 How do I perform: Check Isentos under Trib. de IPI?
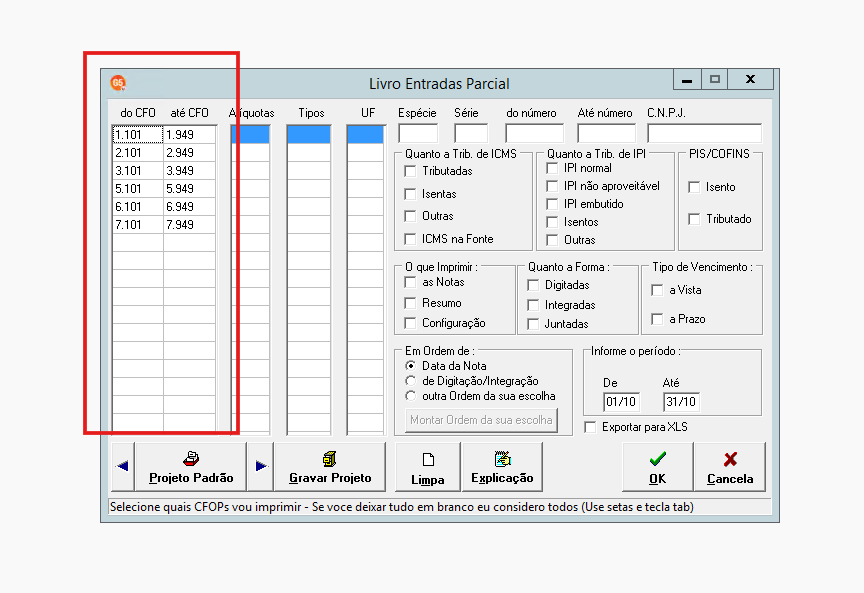tap(552, 222)
